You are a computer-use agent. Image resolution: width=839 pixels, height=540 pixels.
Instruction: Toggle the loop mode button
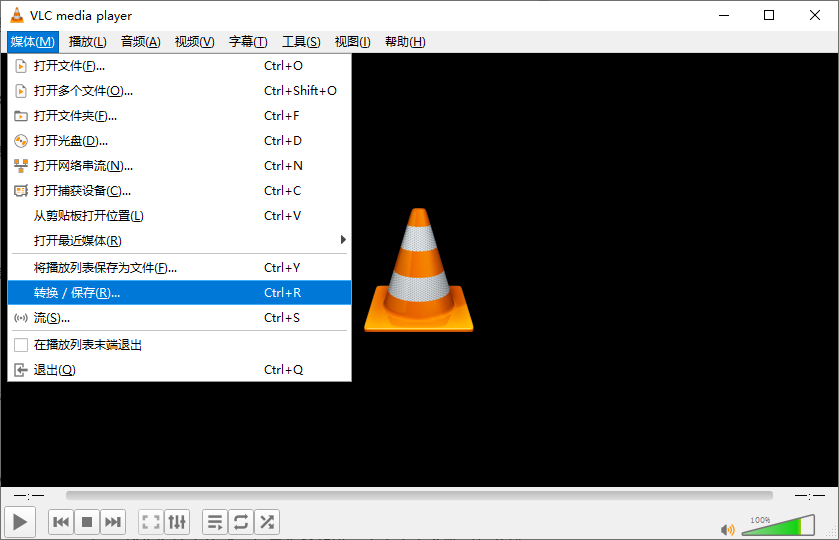241,522
